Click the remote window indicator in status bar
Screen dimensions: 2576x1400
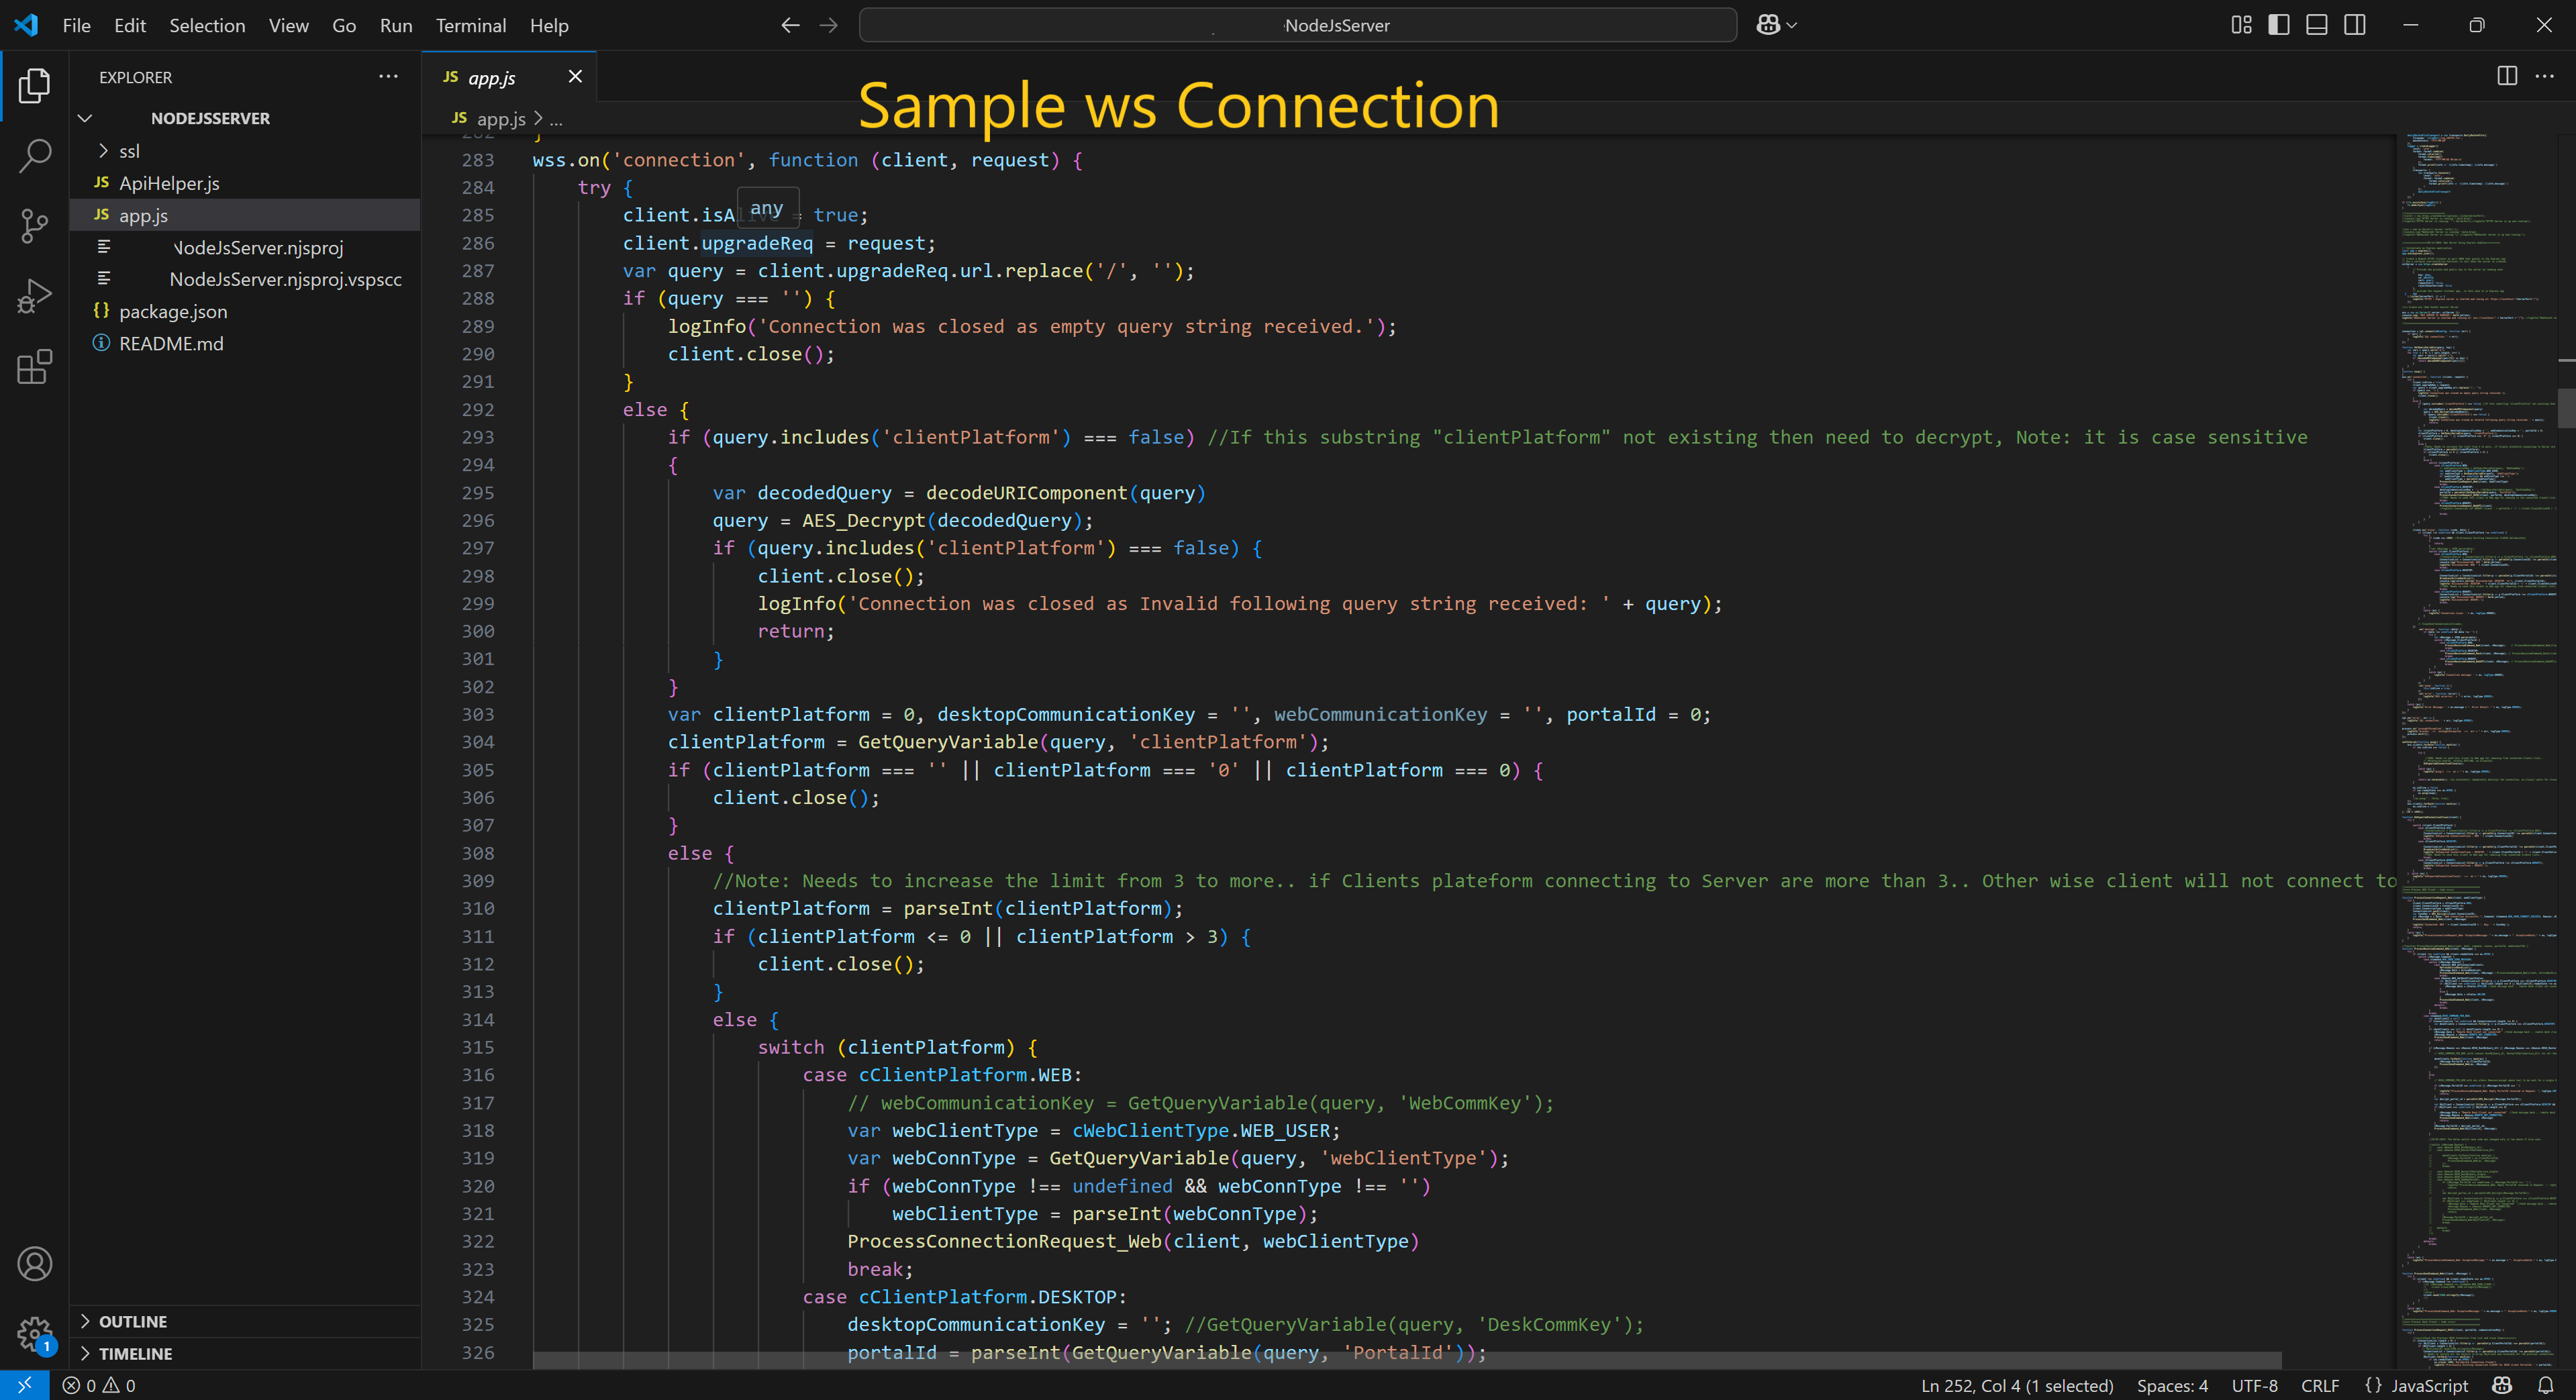pyautogui.click(x=25, y=1385)
